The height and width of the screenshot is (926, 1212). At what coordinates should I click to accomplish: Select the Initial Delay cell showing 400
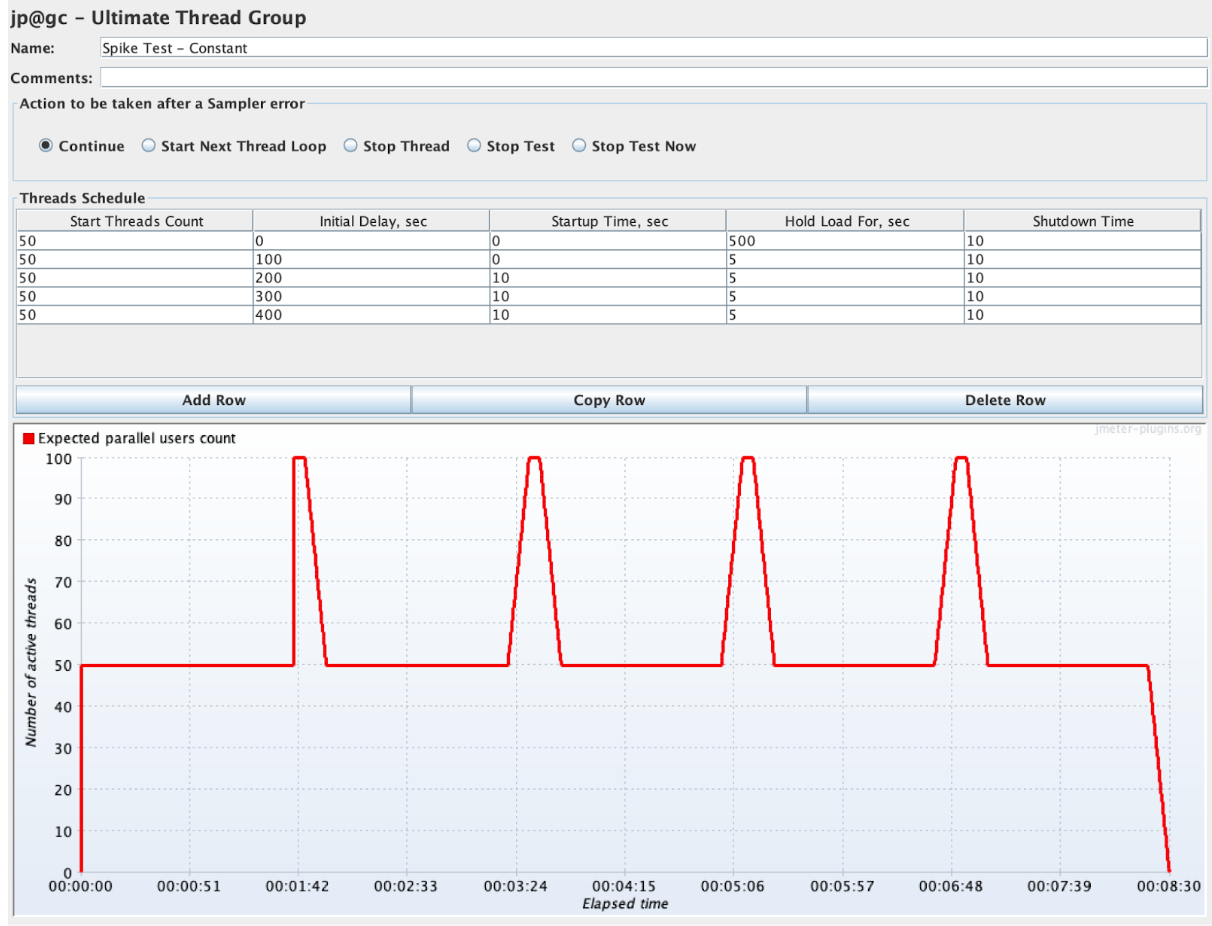tap(371, 315)
